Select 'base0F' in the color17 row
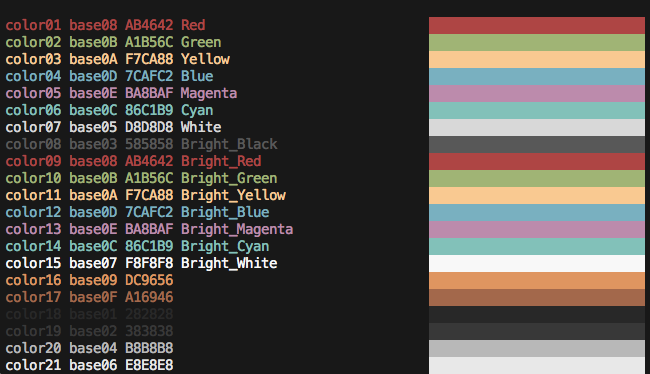 pos(93,297)
